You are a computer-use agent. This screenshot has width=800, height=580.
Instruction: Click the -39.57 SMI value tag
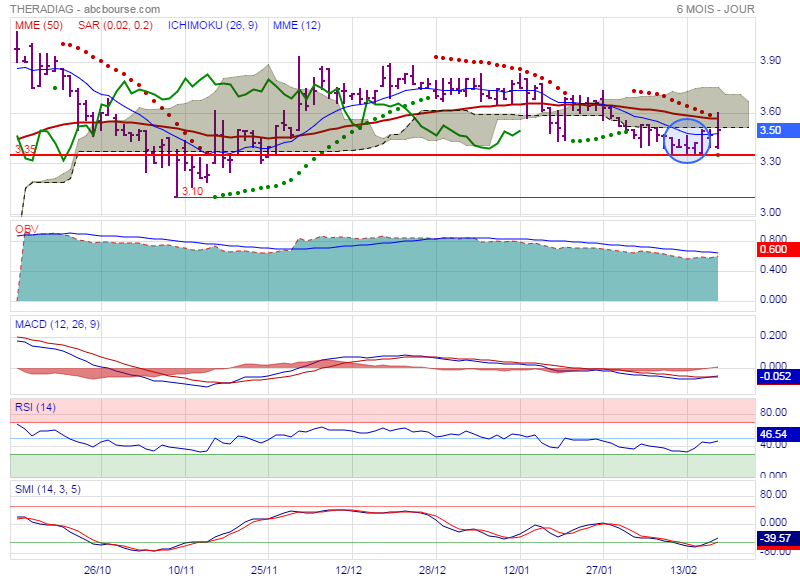778,538
